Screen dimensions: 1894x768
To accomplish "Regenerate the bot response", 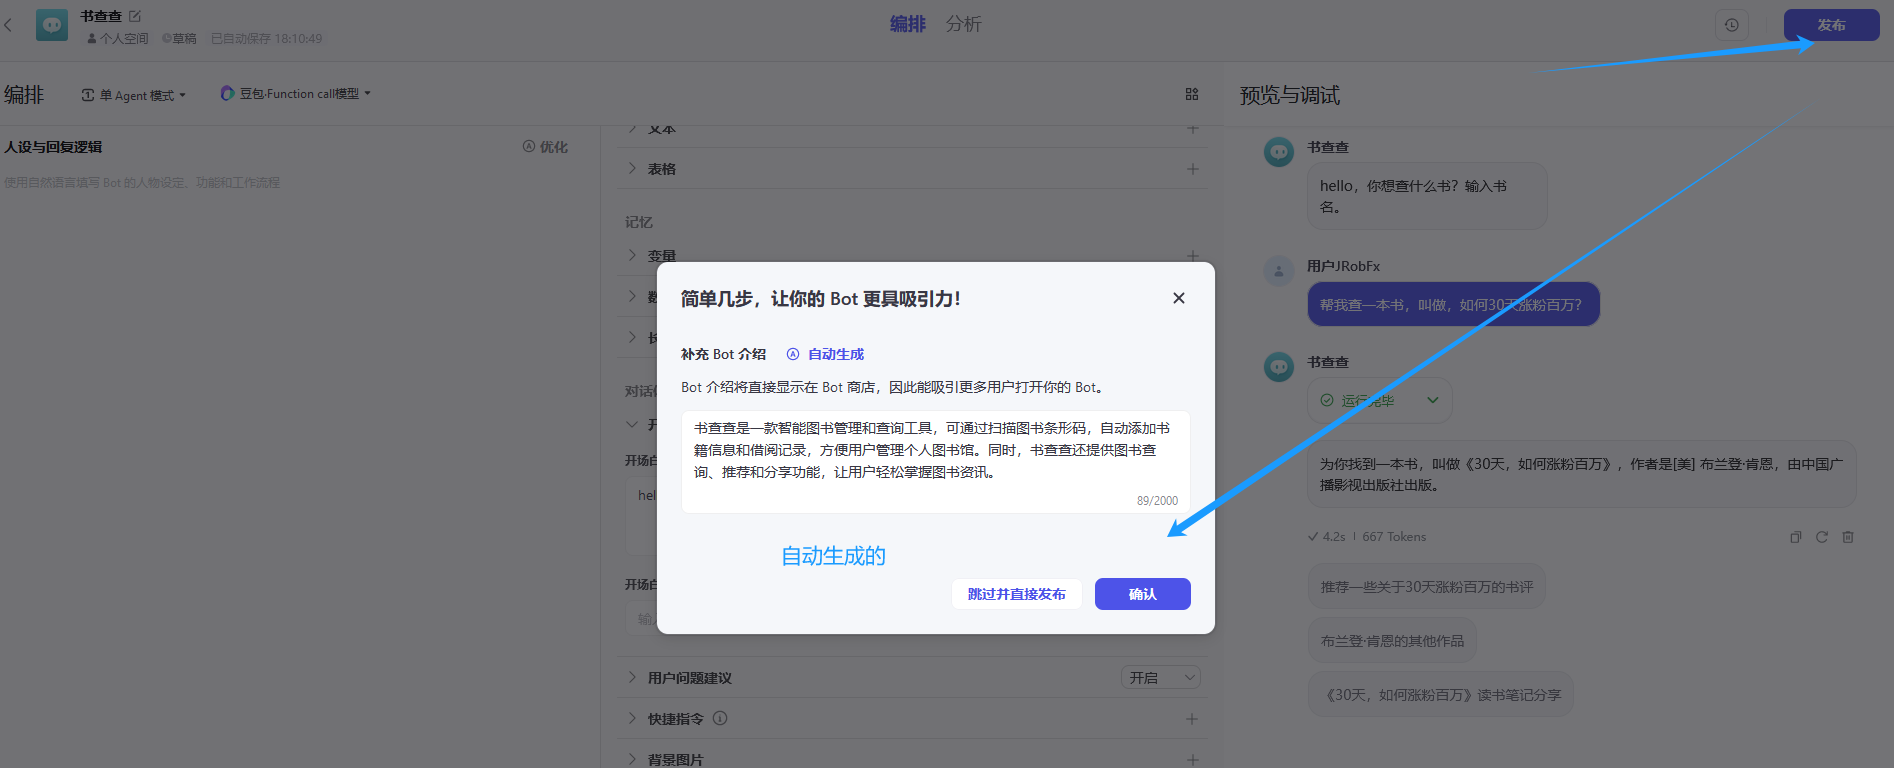I will tap(1821, 537).
